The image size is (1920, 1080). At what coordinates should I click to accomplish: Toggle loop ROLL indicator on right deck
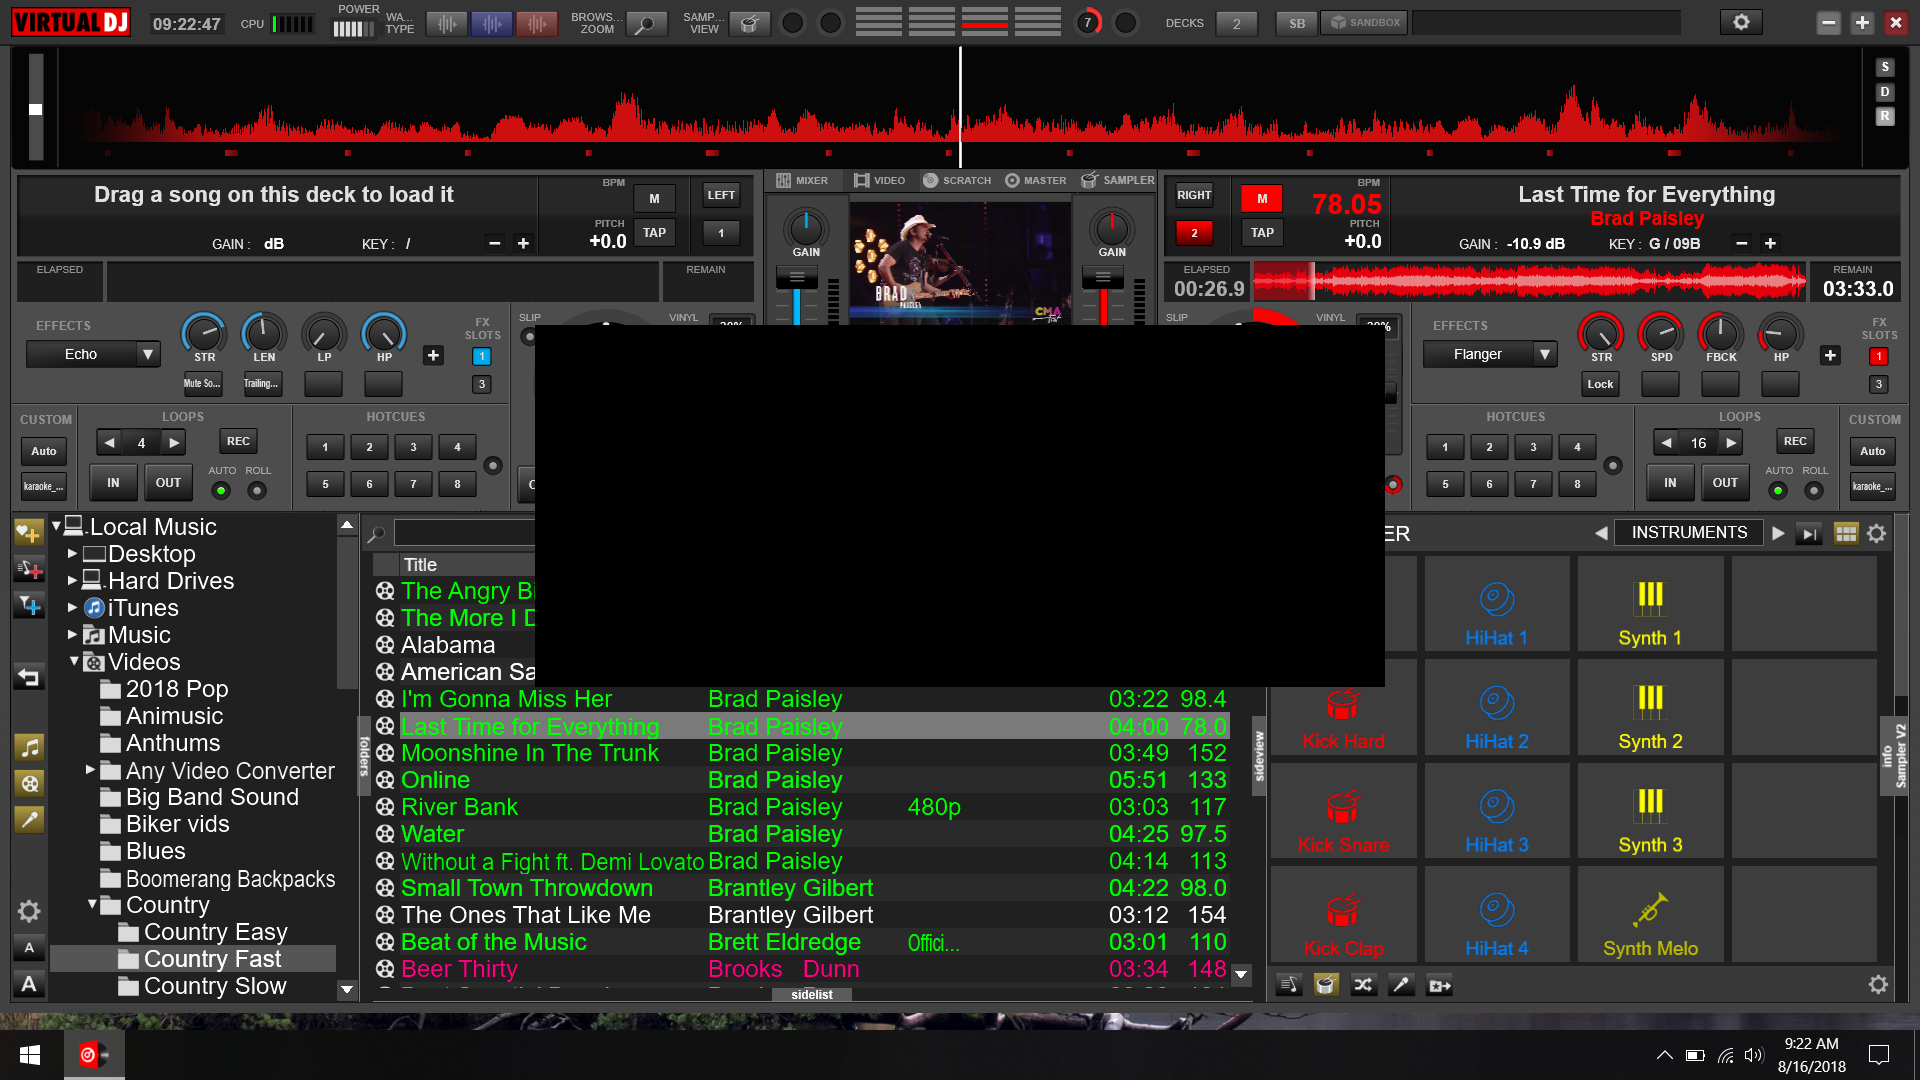(1814, 490)
